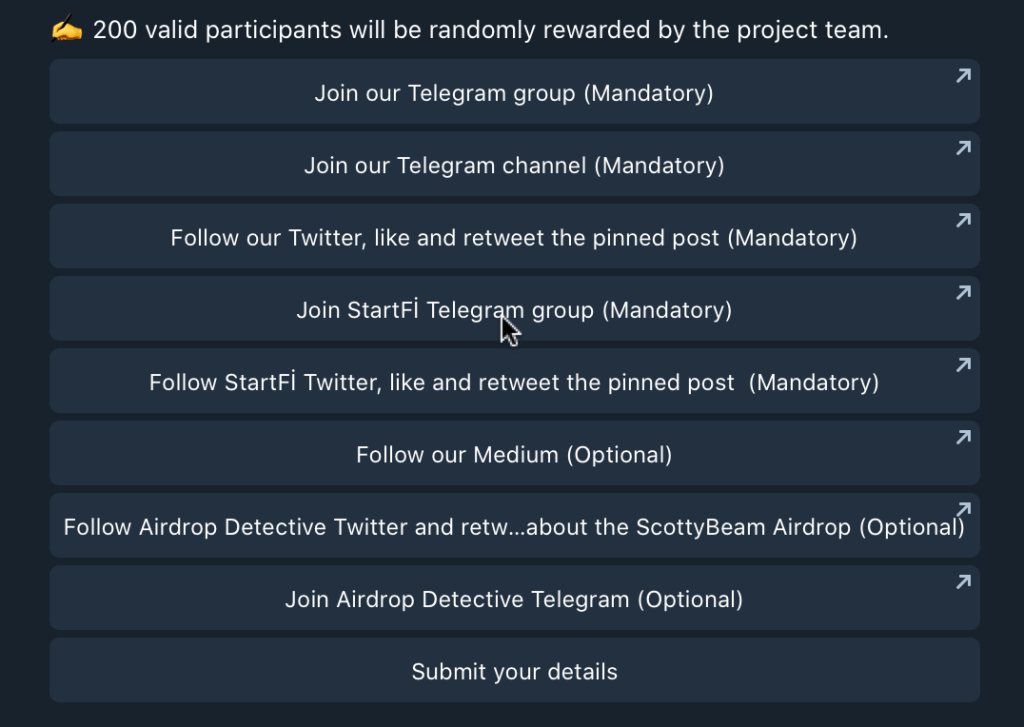Open Follow Airdrop Detective Twitter button
The height and width of the screenshot is (727, 1024).
(515, 525)
